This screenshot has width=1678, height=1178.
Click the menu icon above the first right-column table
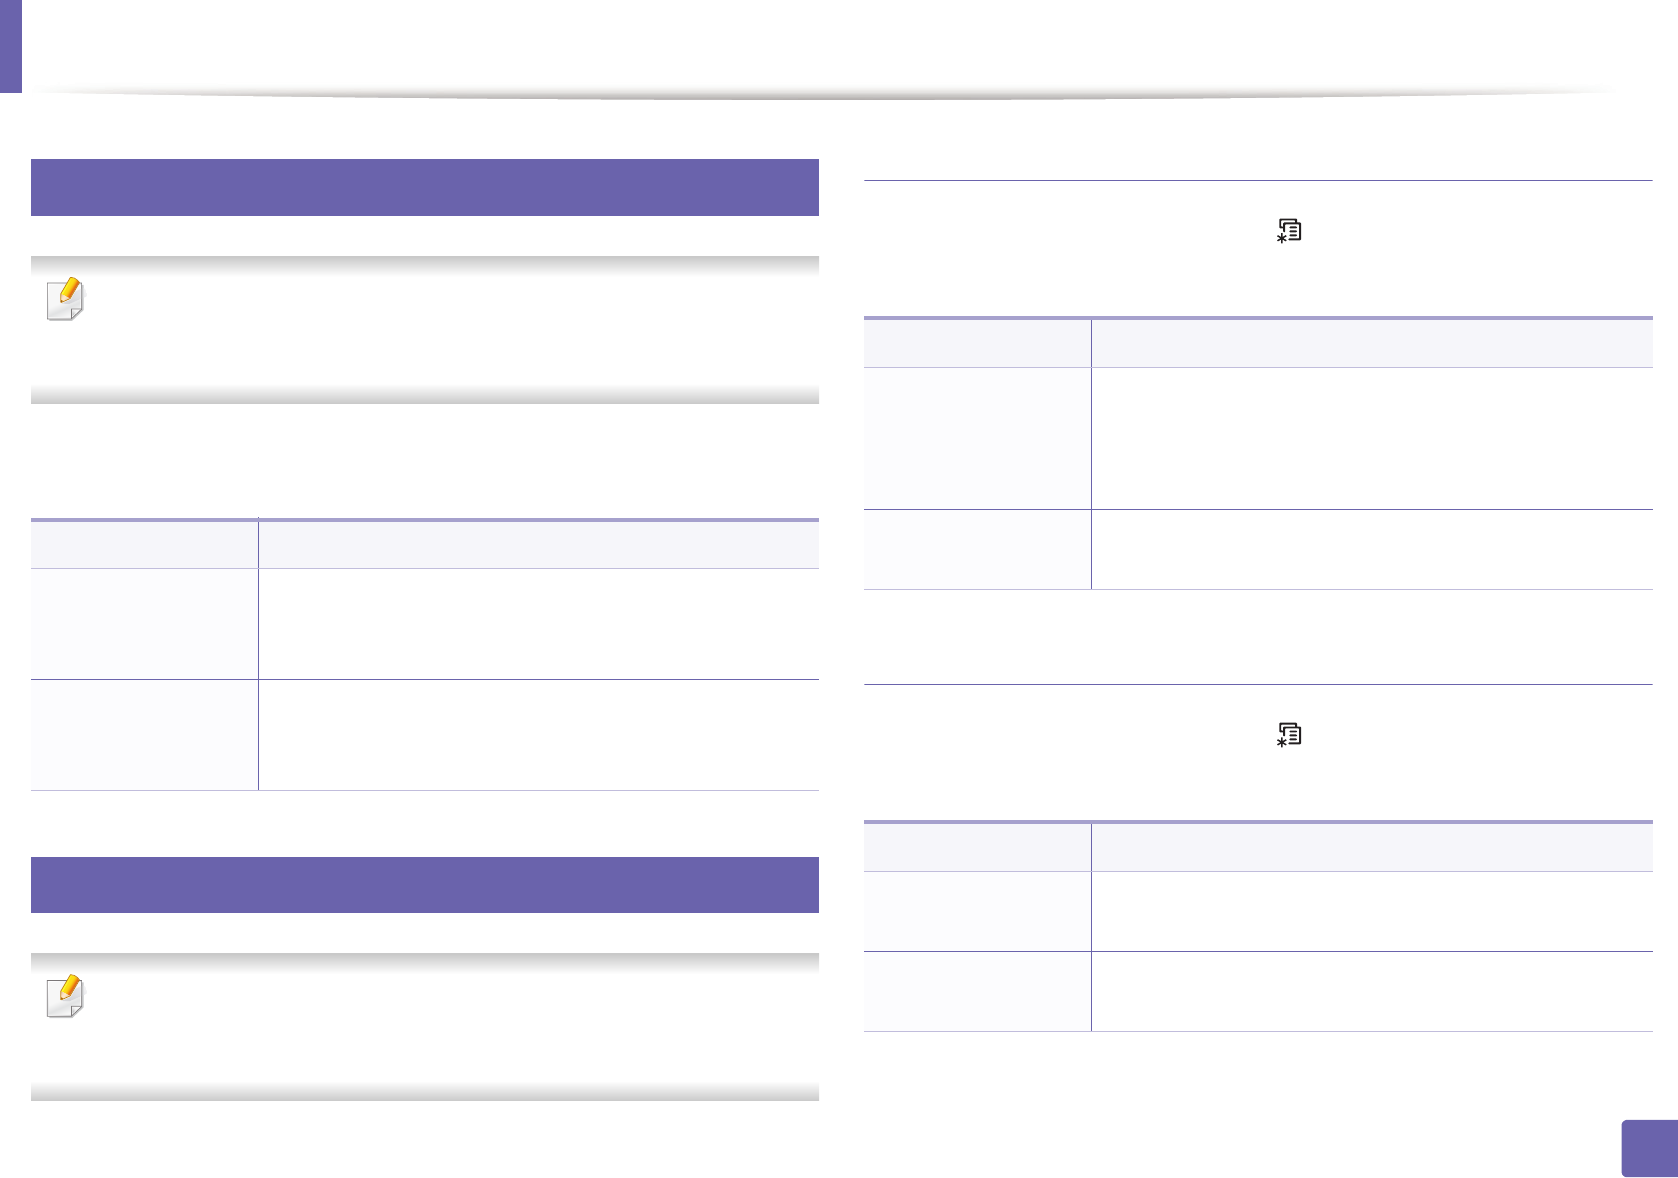coord(1289,232)
